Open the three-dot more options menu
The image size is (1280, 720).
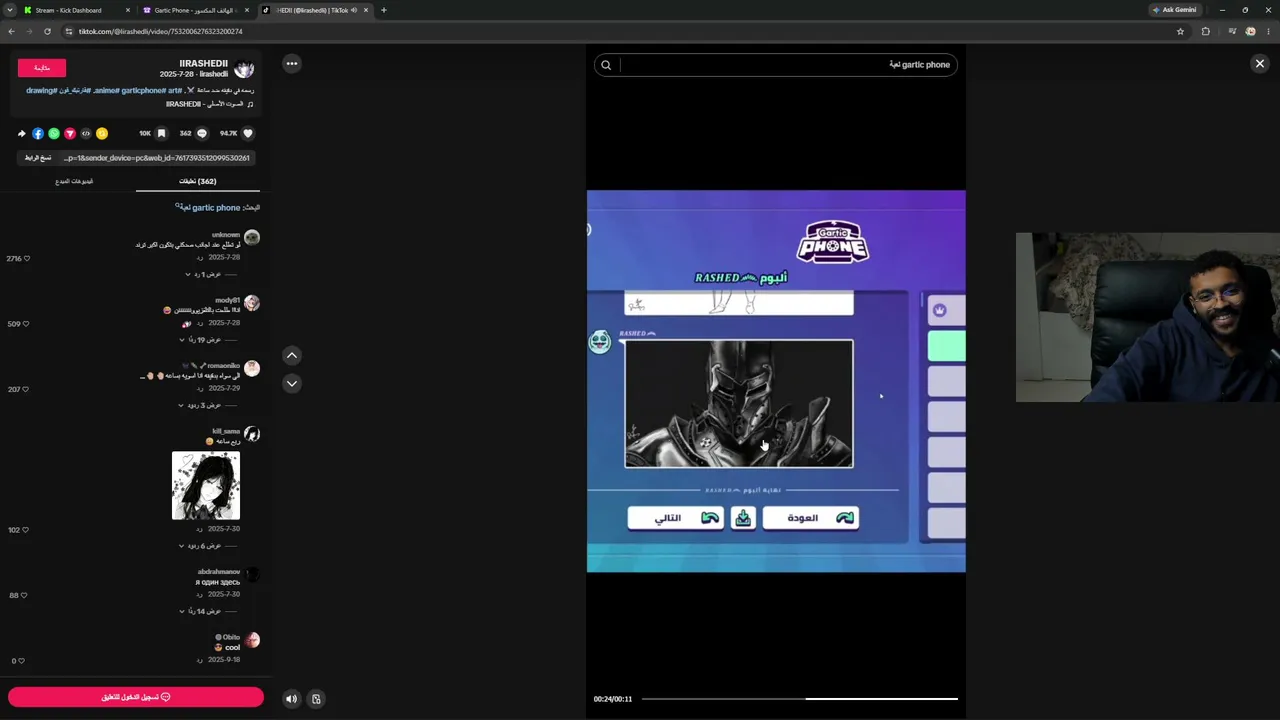292,63
